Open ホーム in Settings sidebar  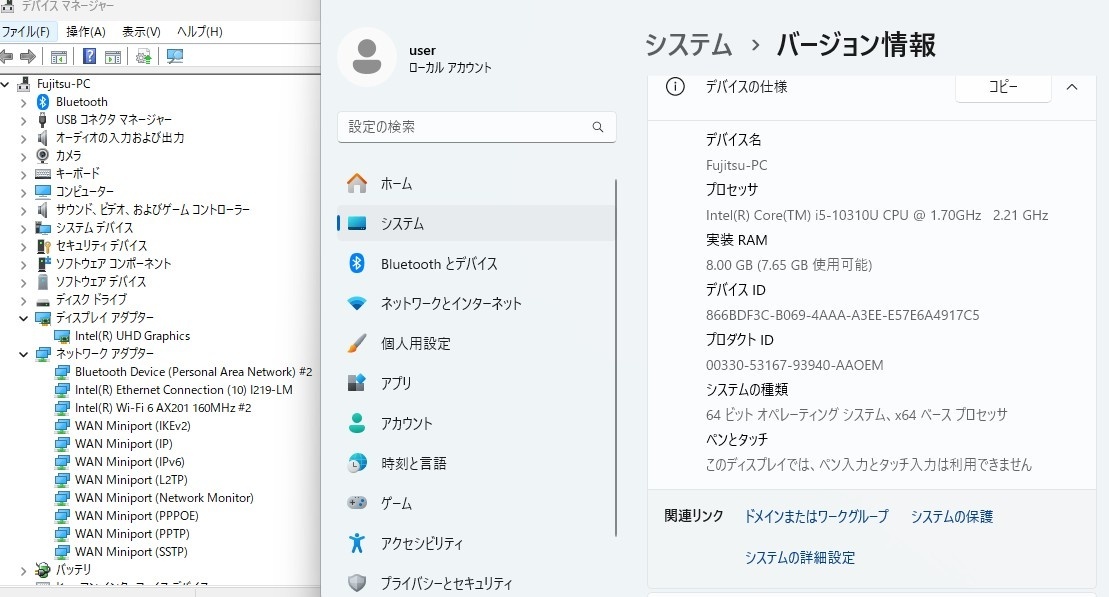(x=476, y=184)
